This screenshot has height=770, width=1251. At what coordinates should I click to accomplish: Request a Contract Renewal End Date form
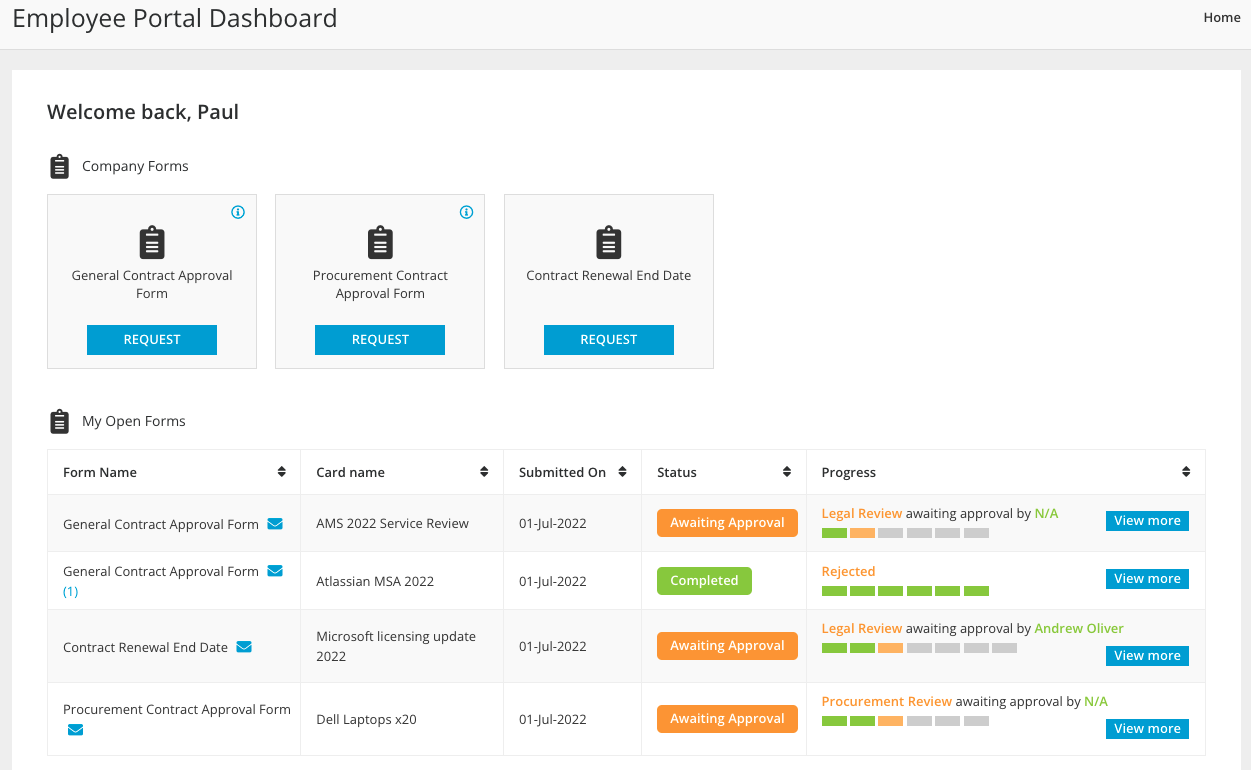[609, 340]
